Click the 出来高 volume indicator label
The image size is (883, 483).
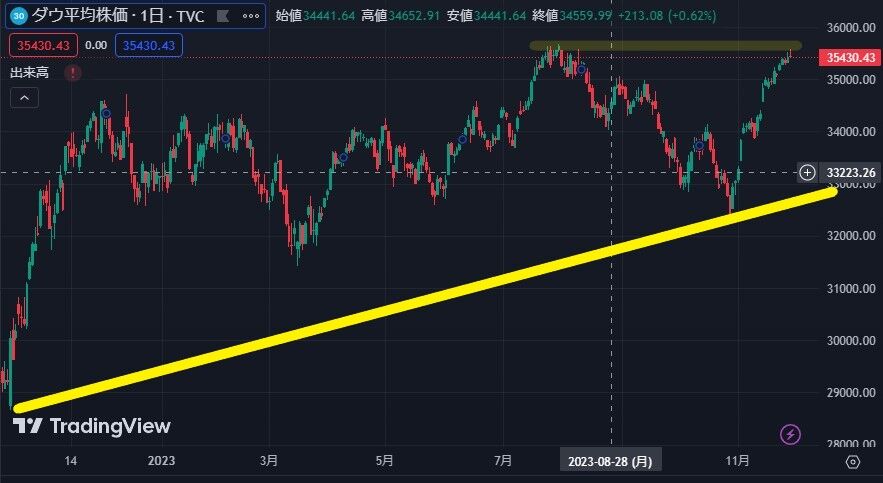[29, 73]
